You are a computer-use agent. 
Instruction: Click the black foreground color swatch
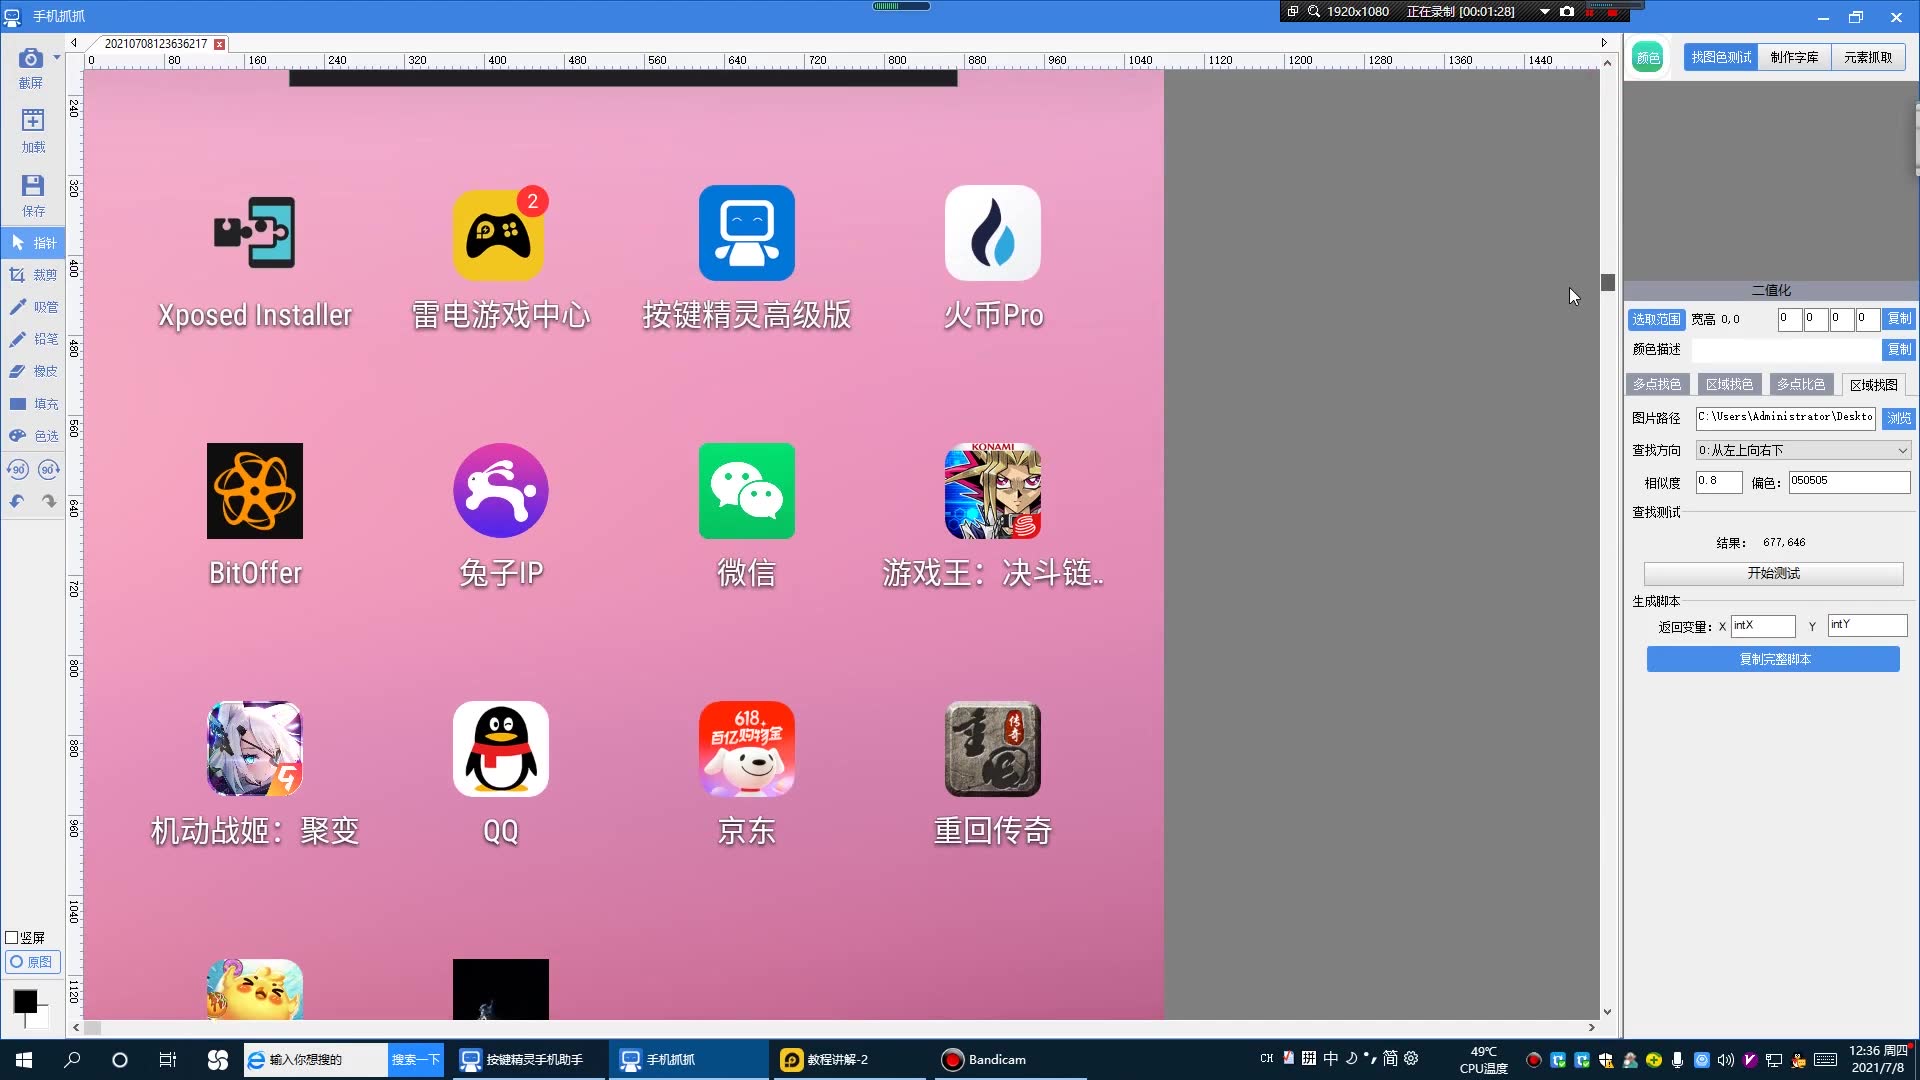(x=25, y=1002)
